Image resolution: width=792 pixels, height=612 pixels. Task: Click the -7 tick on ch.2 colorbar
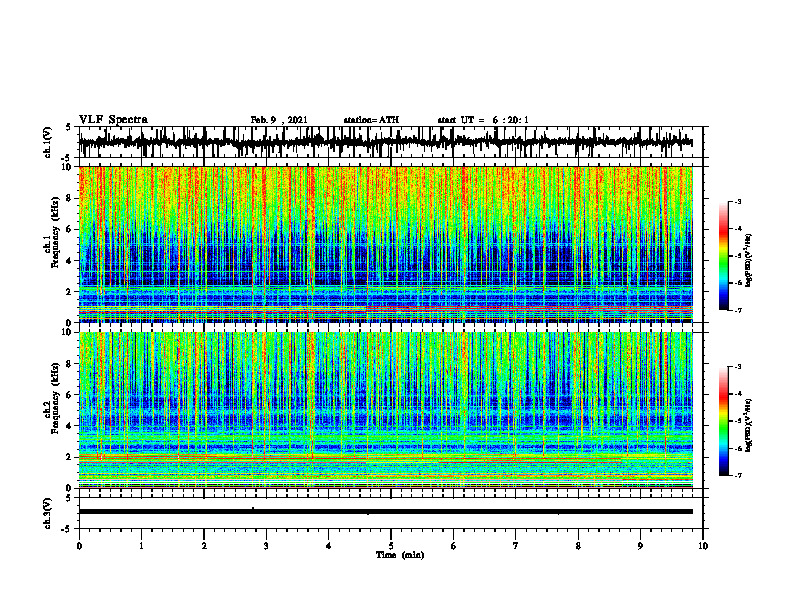[737, 476]
